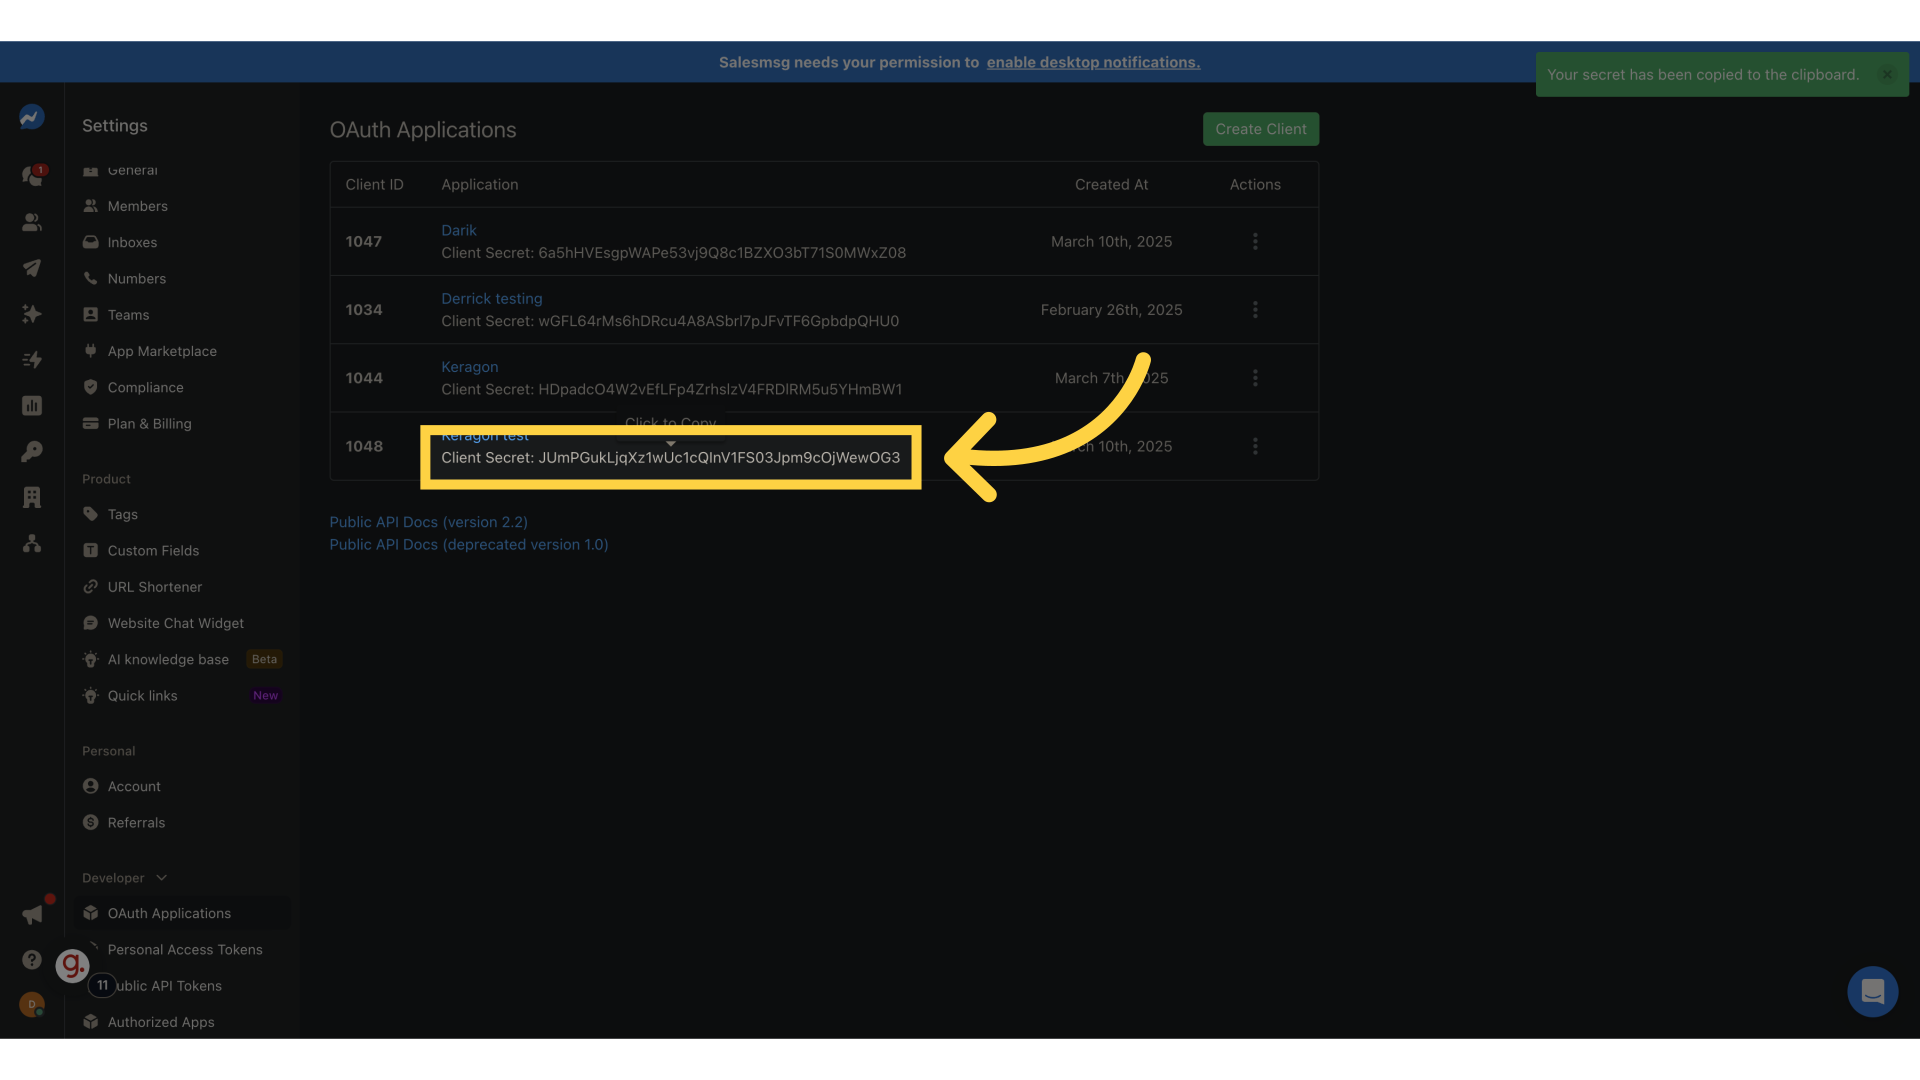The width and height of the screenshot is (1920, 1080).
Task: Open conversations icon with notification badge
Action: point(32,176)
